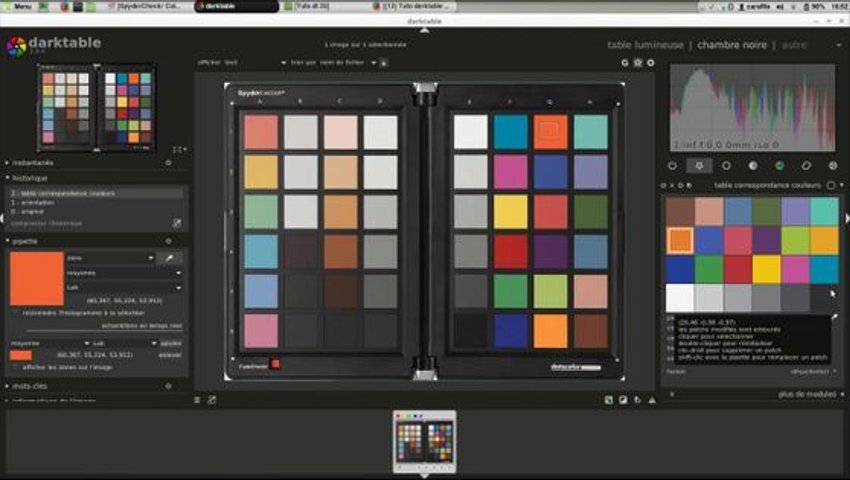Switch to autre view
This screenshot has height=480, width=850.
click(794, 45)
